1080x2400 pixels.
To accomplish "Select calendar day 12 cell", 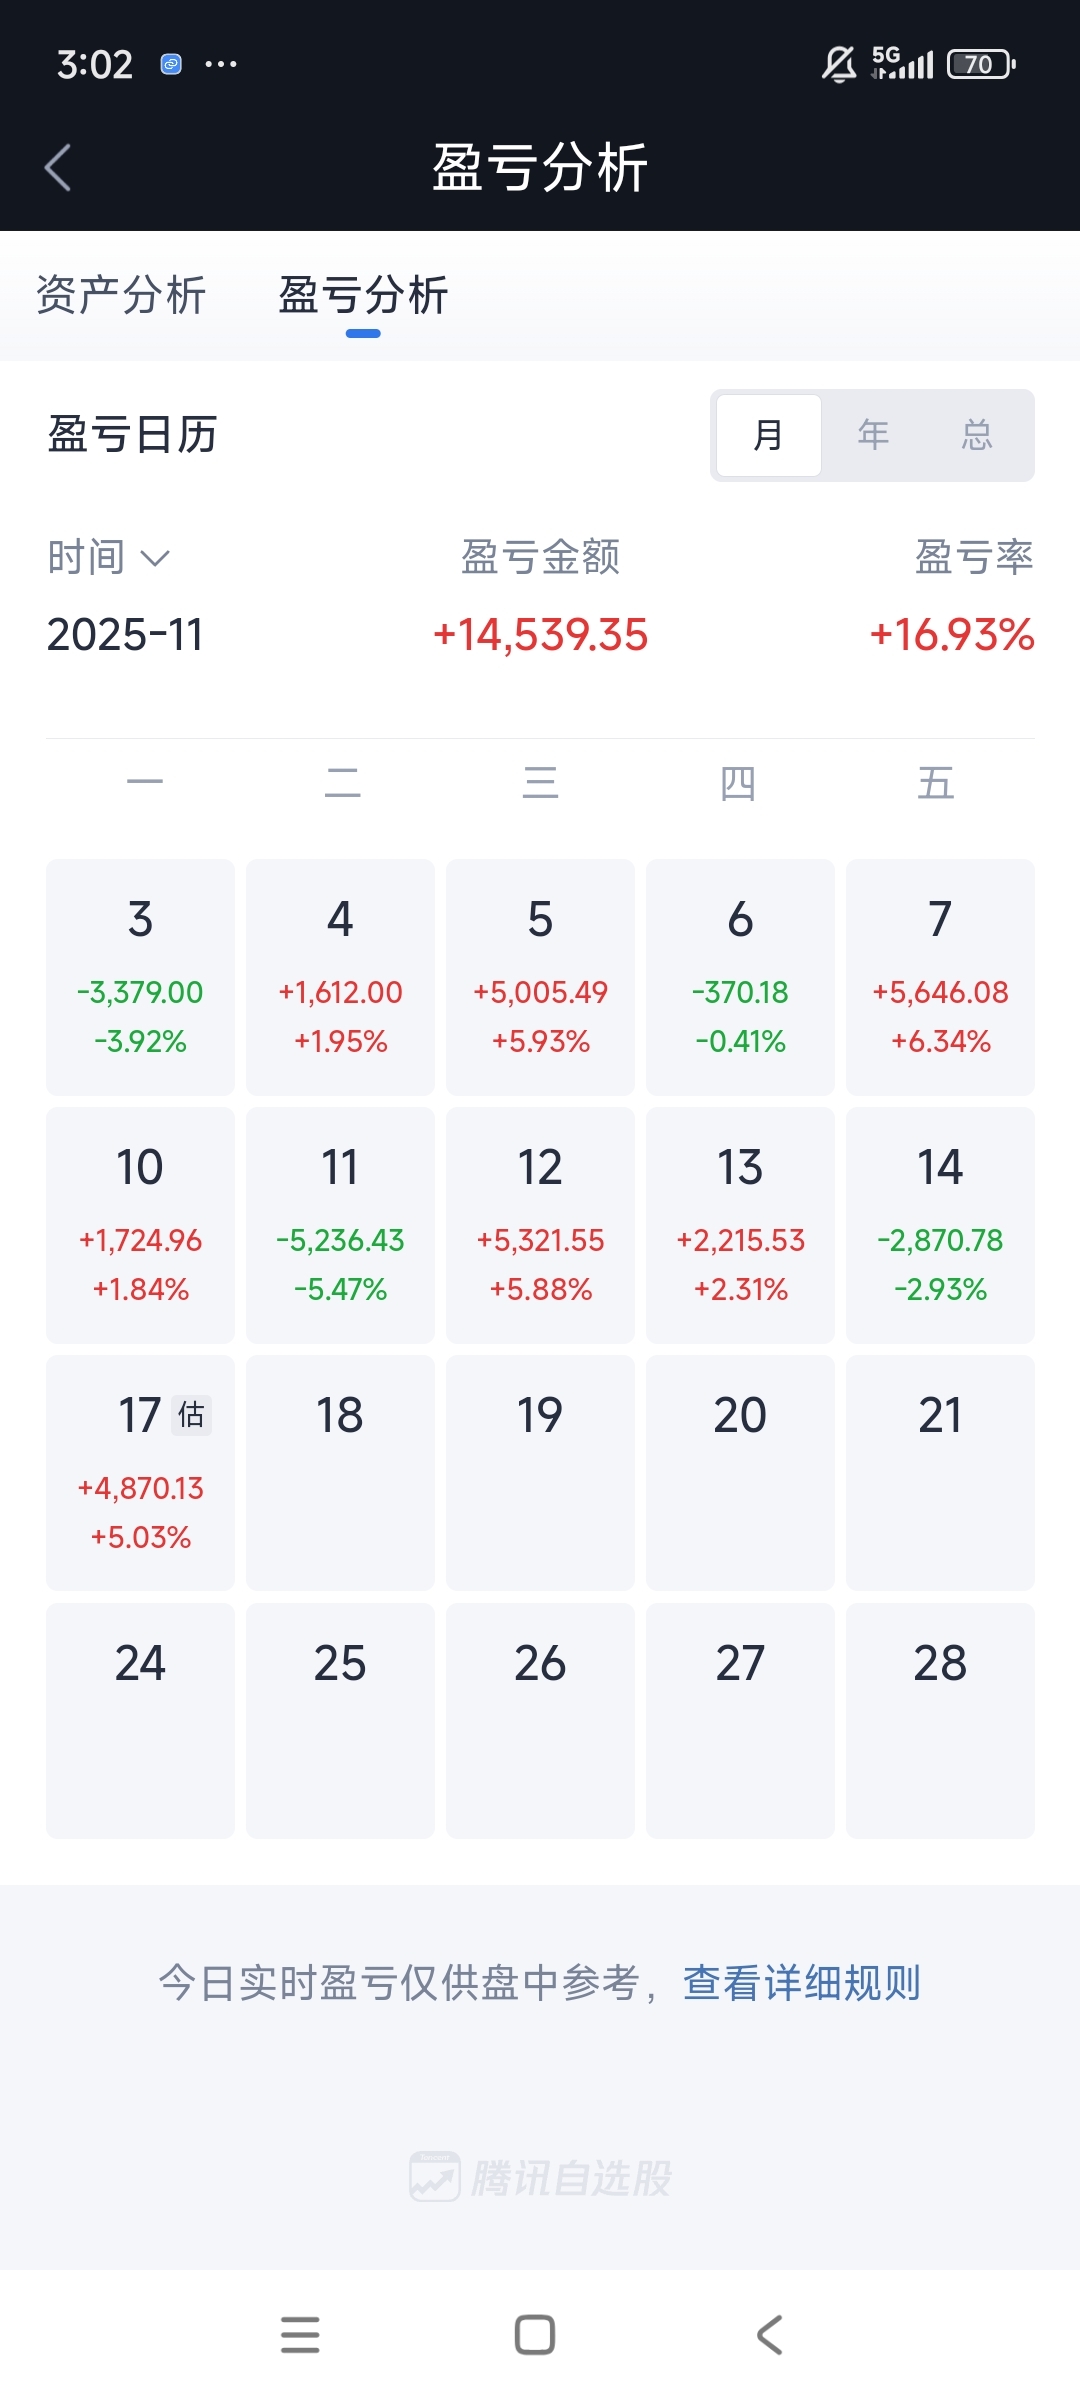I will 540,1225.
